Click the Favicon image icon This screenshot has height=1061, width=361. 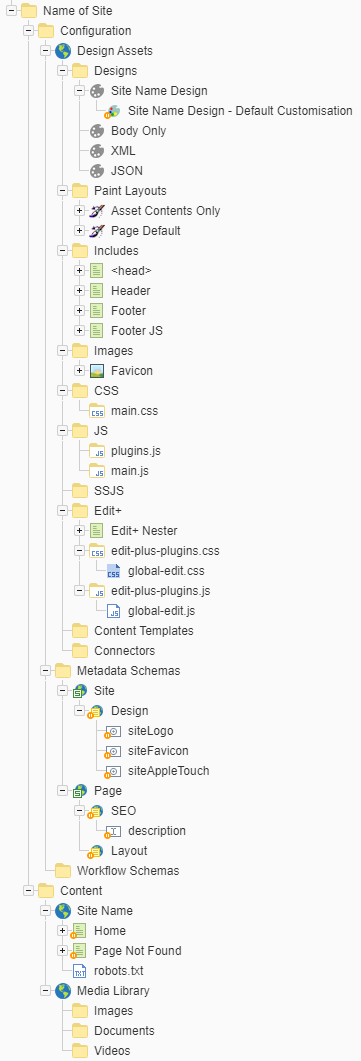97,371
